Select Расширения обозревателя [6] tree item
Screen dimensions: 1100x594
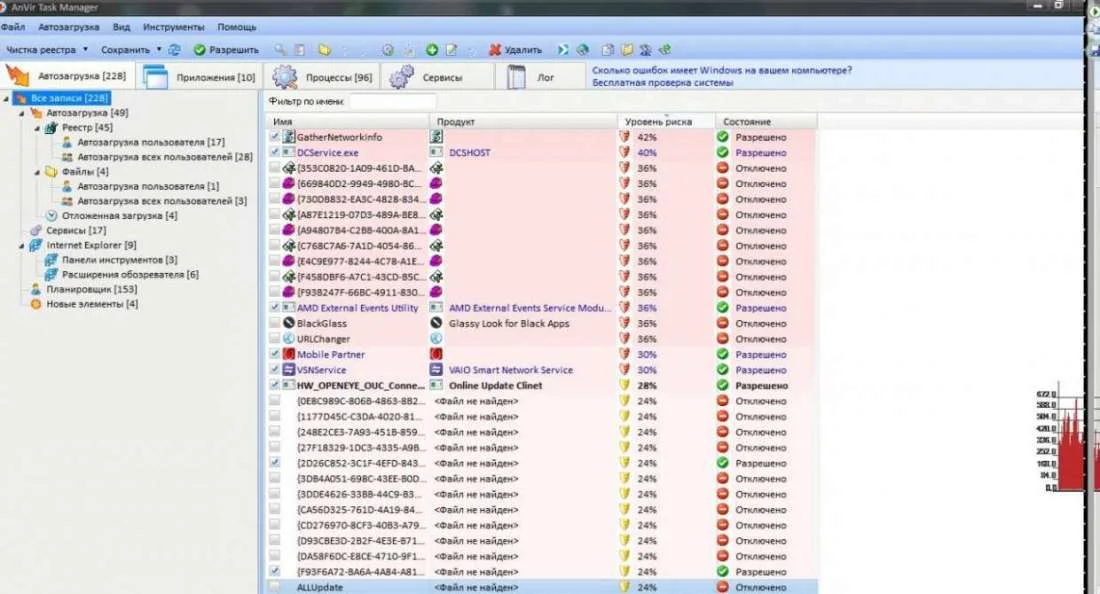point(130,274)
